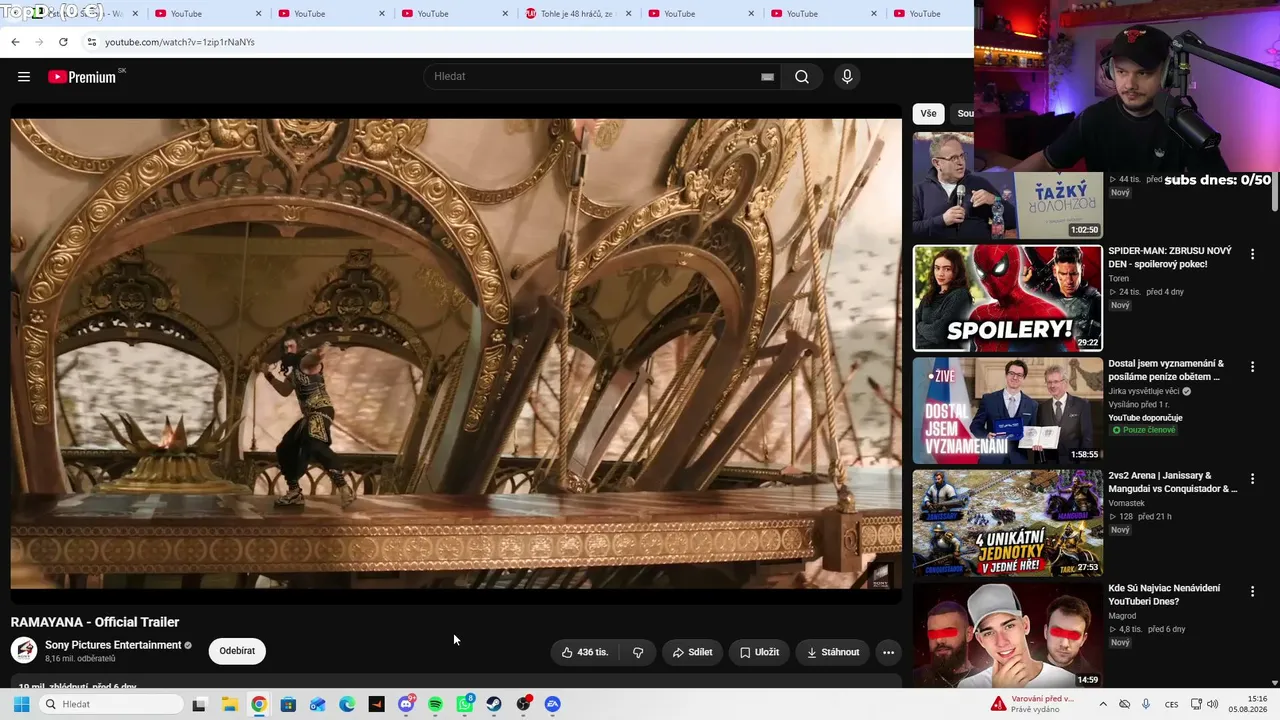Open options menu for Dostal jsem vyznamenání video

pos(1252,367)
